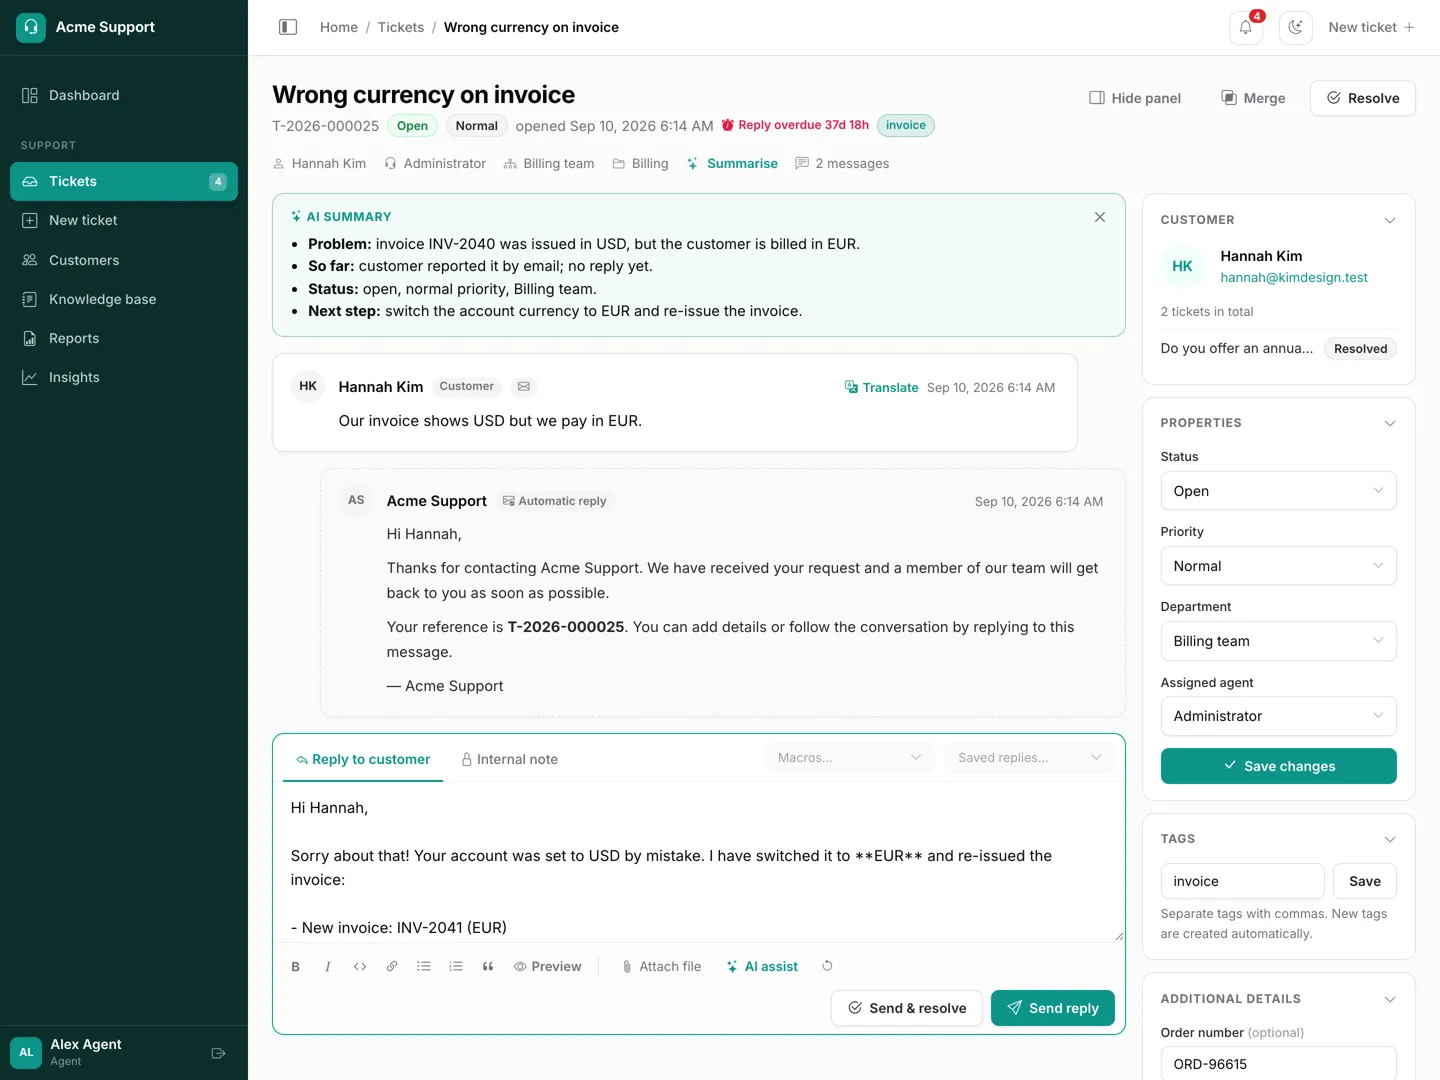Insert blockquote in reply
Viewport: 1440px width, 1080px height.
click(488, 967)
